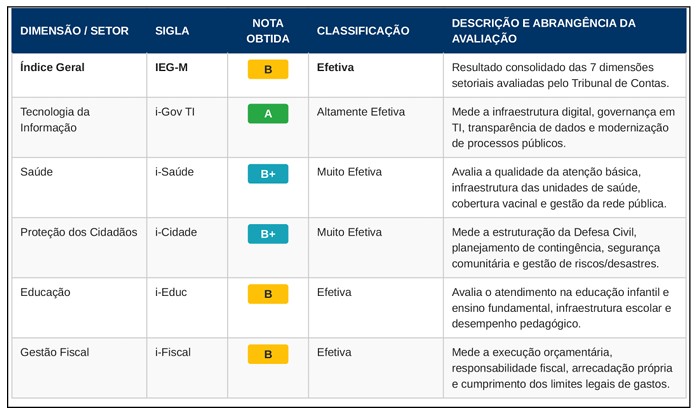
Task: Select the Gestão Fiscal description text
Action: pyautogui.click(x=562, y=368)
